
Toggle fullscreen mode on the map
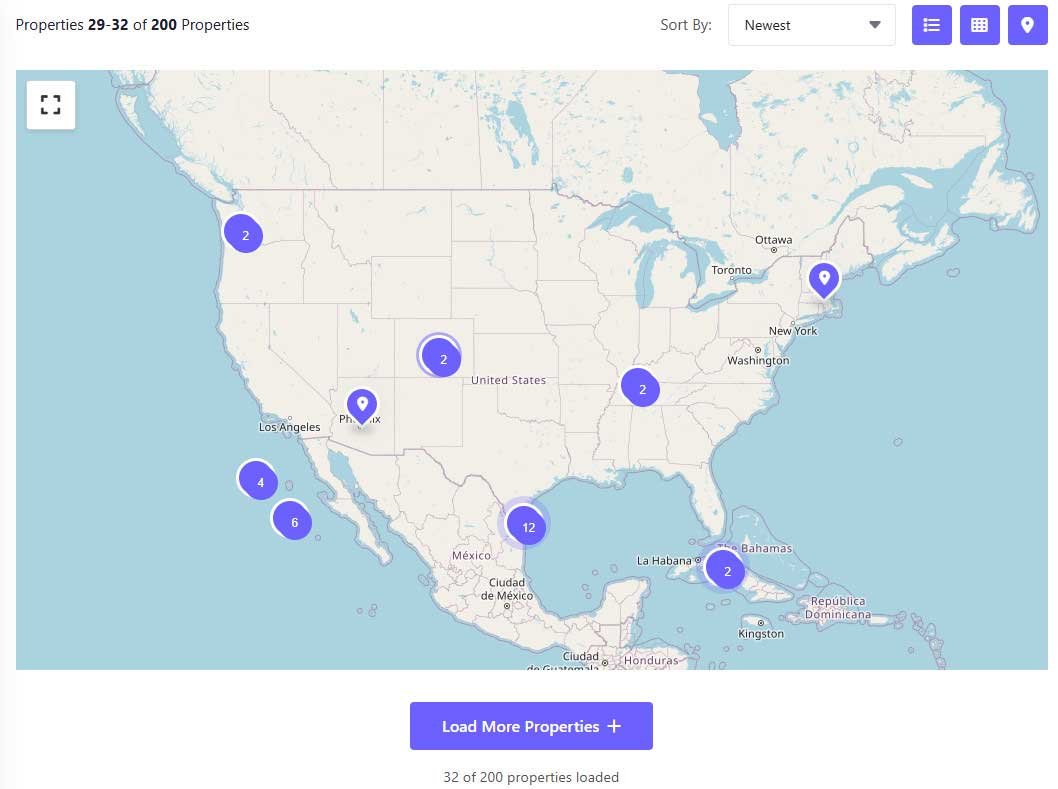pos(50,104)
